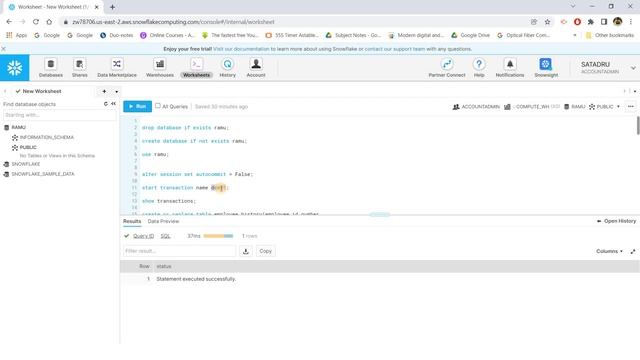Expand the SATADRU user menu

click(x=633, y=68)
